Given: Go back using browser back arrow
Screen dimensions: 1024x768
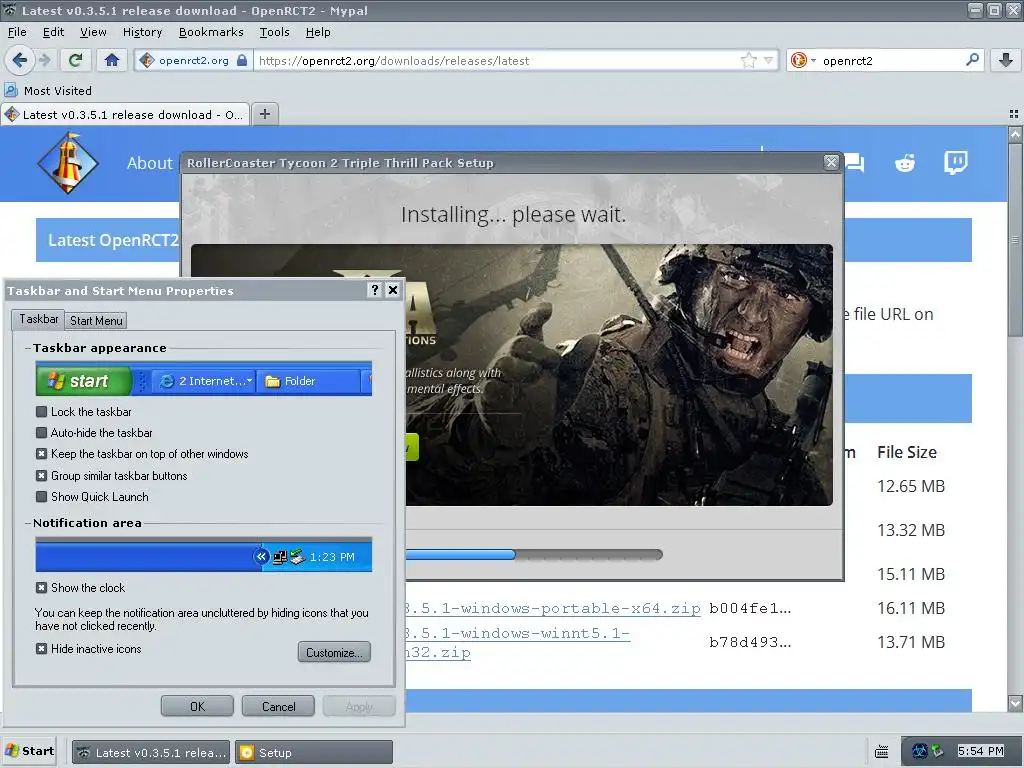Looking at the screenshot, I should coord(20,61).
